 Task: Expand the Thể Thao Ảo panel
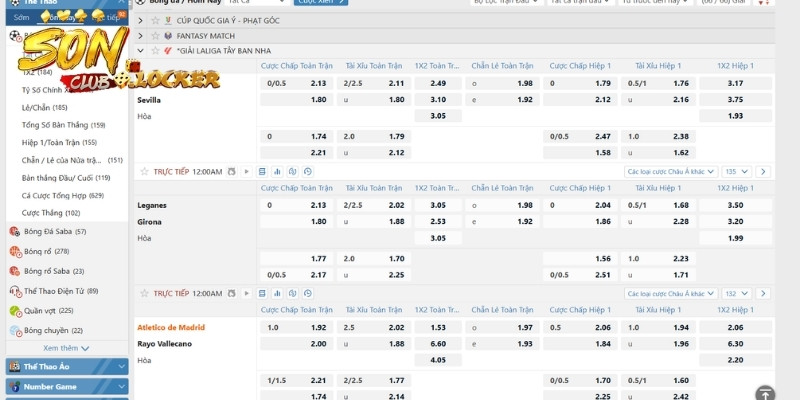pos(67,366)
